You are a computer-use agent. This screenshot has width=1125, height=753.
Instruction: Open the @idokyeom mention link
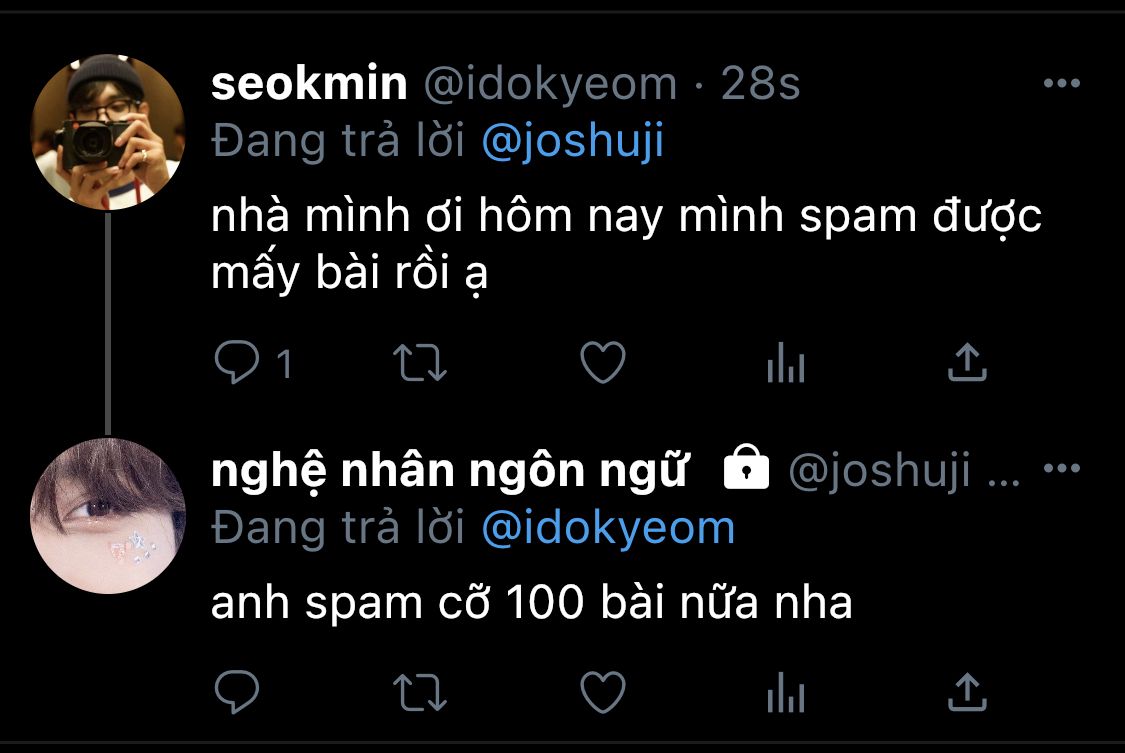[x=608, y=529]
